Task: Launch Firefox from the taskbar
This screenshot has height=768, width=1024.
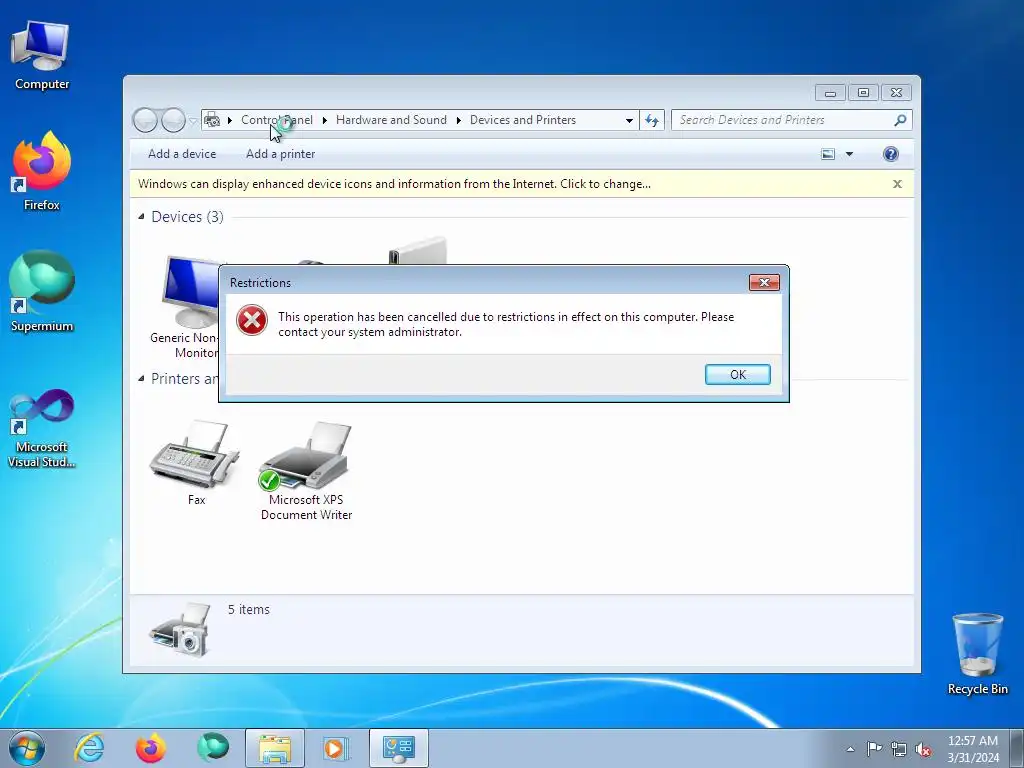Action: point(150,748)
